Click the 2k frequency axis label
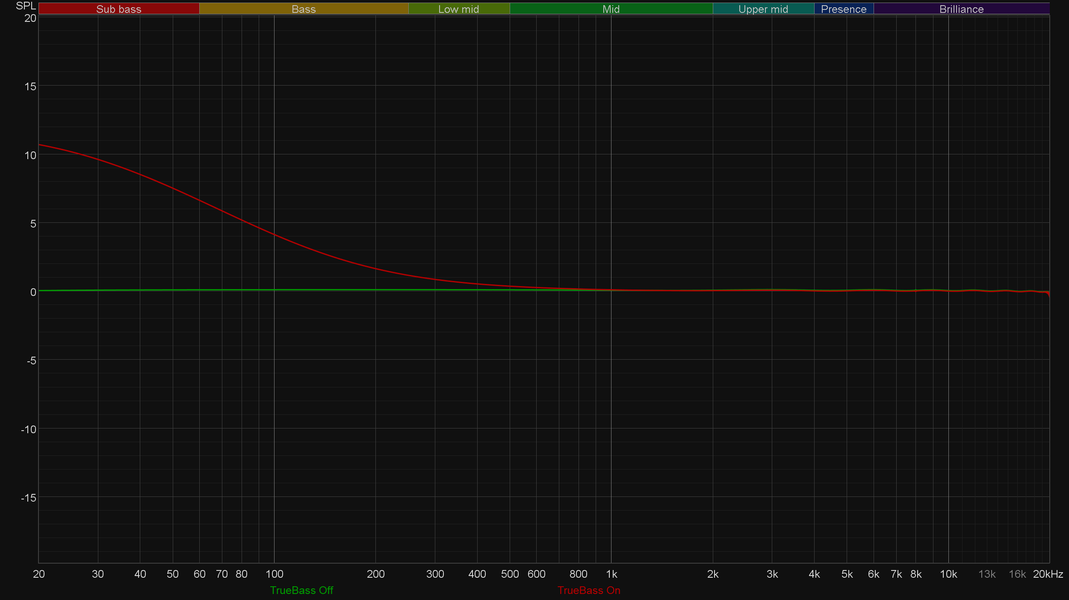 (712, 575)
